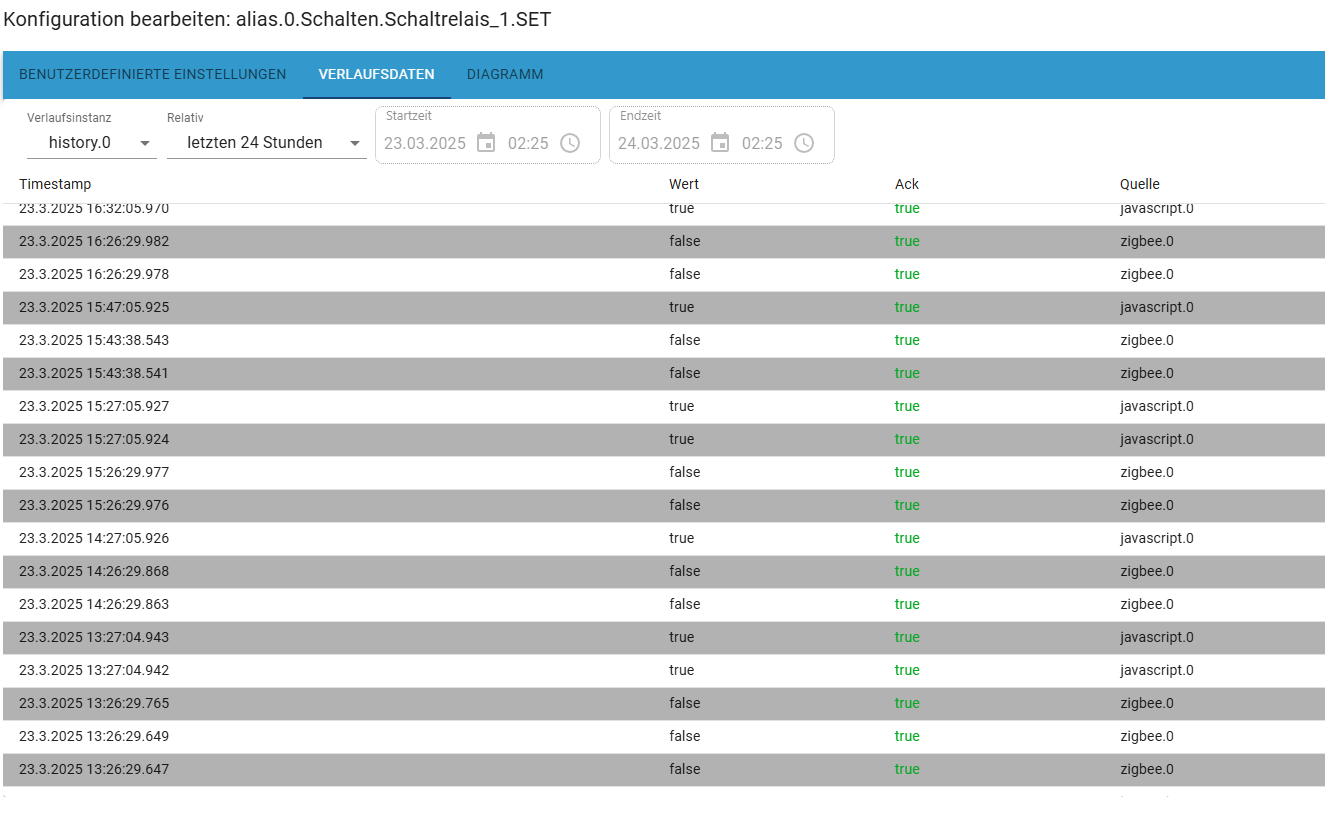This screenshot has width=1325, height=816.
Task: Click Wert 'false' in the 15:26:29.977 row
Action: pyautogui.click(x=685, y=472)
